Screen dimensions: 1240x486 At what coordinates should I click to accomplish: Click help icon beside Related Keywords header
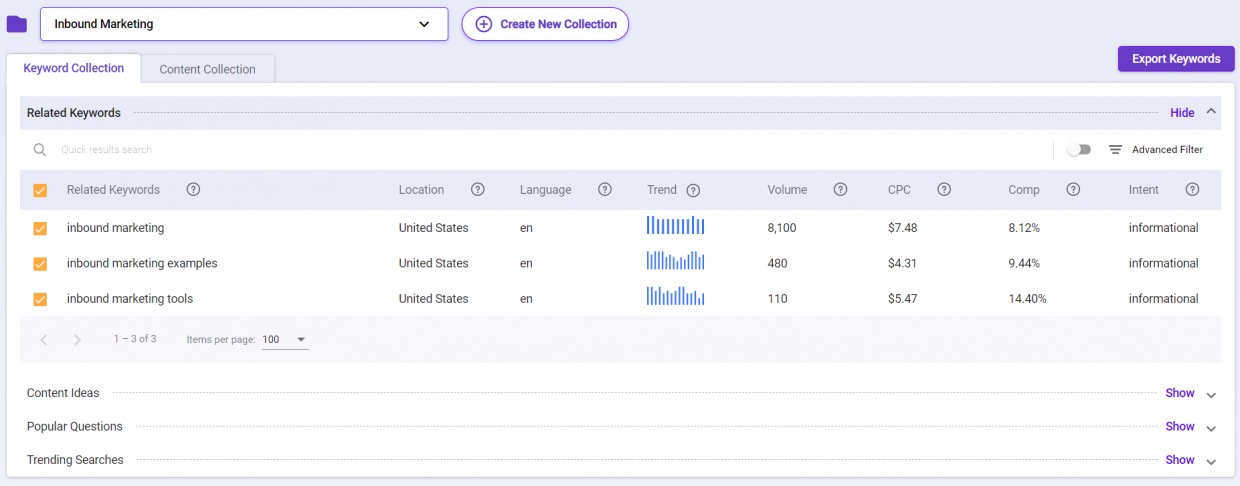tap(194, 190)
